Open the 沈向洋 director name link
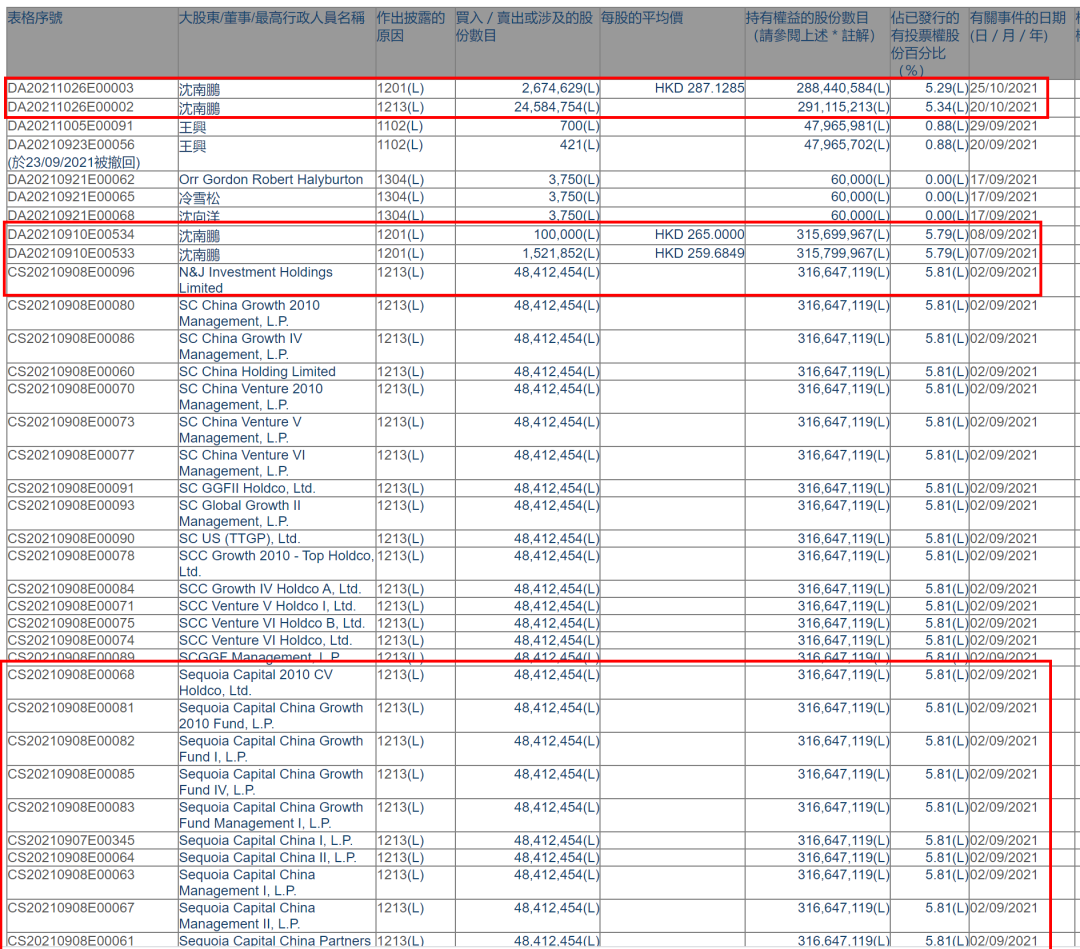The width and height of the screenshot is (1080, 949). [199, 216]
